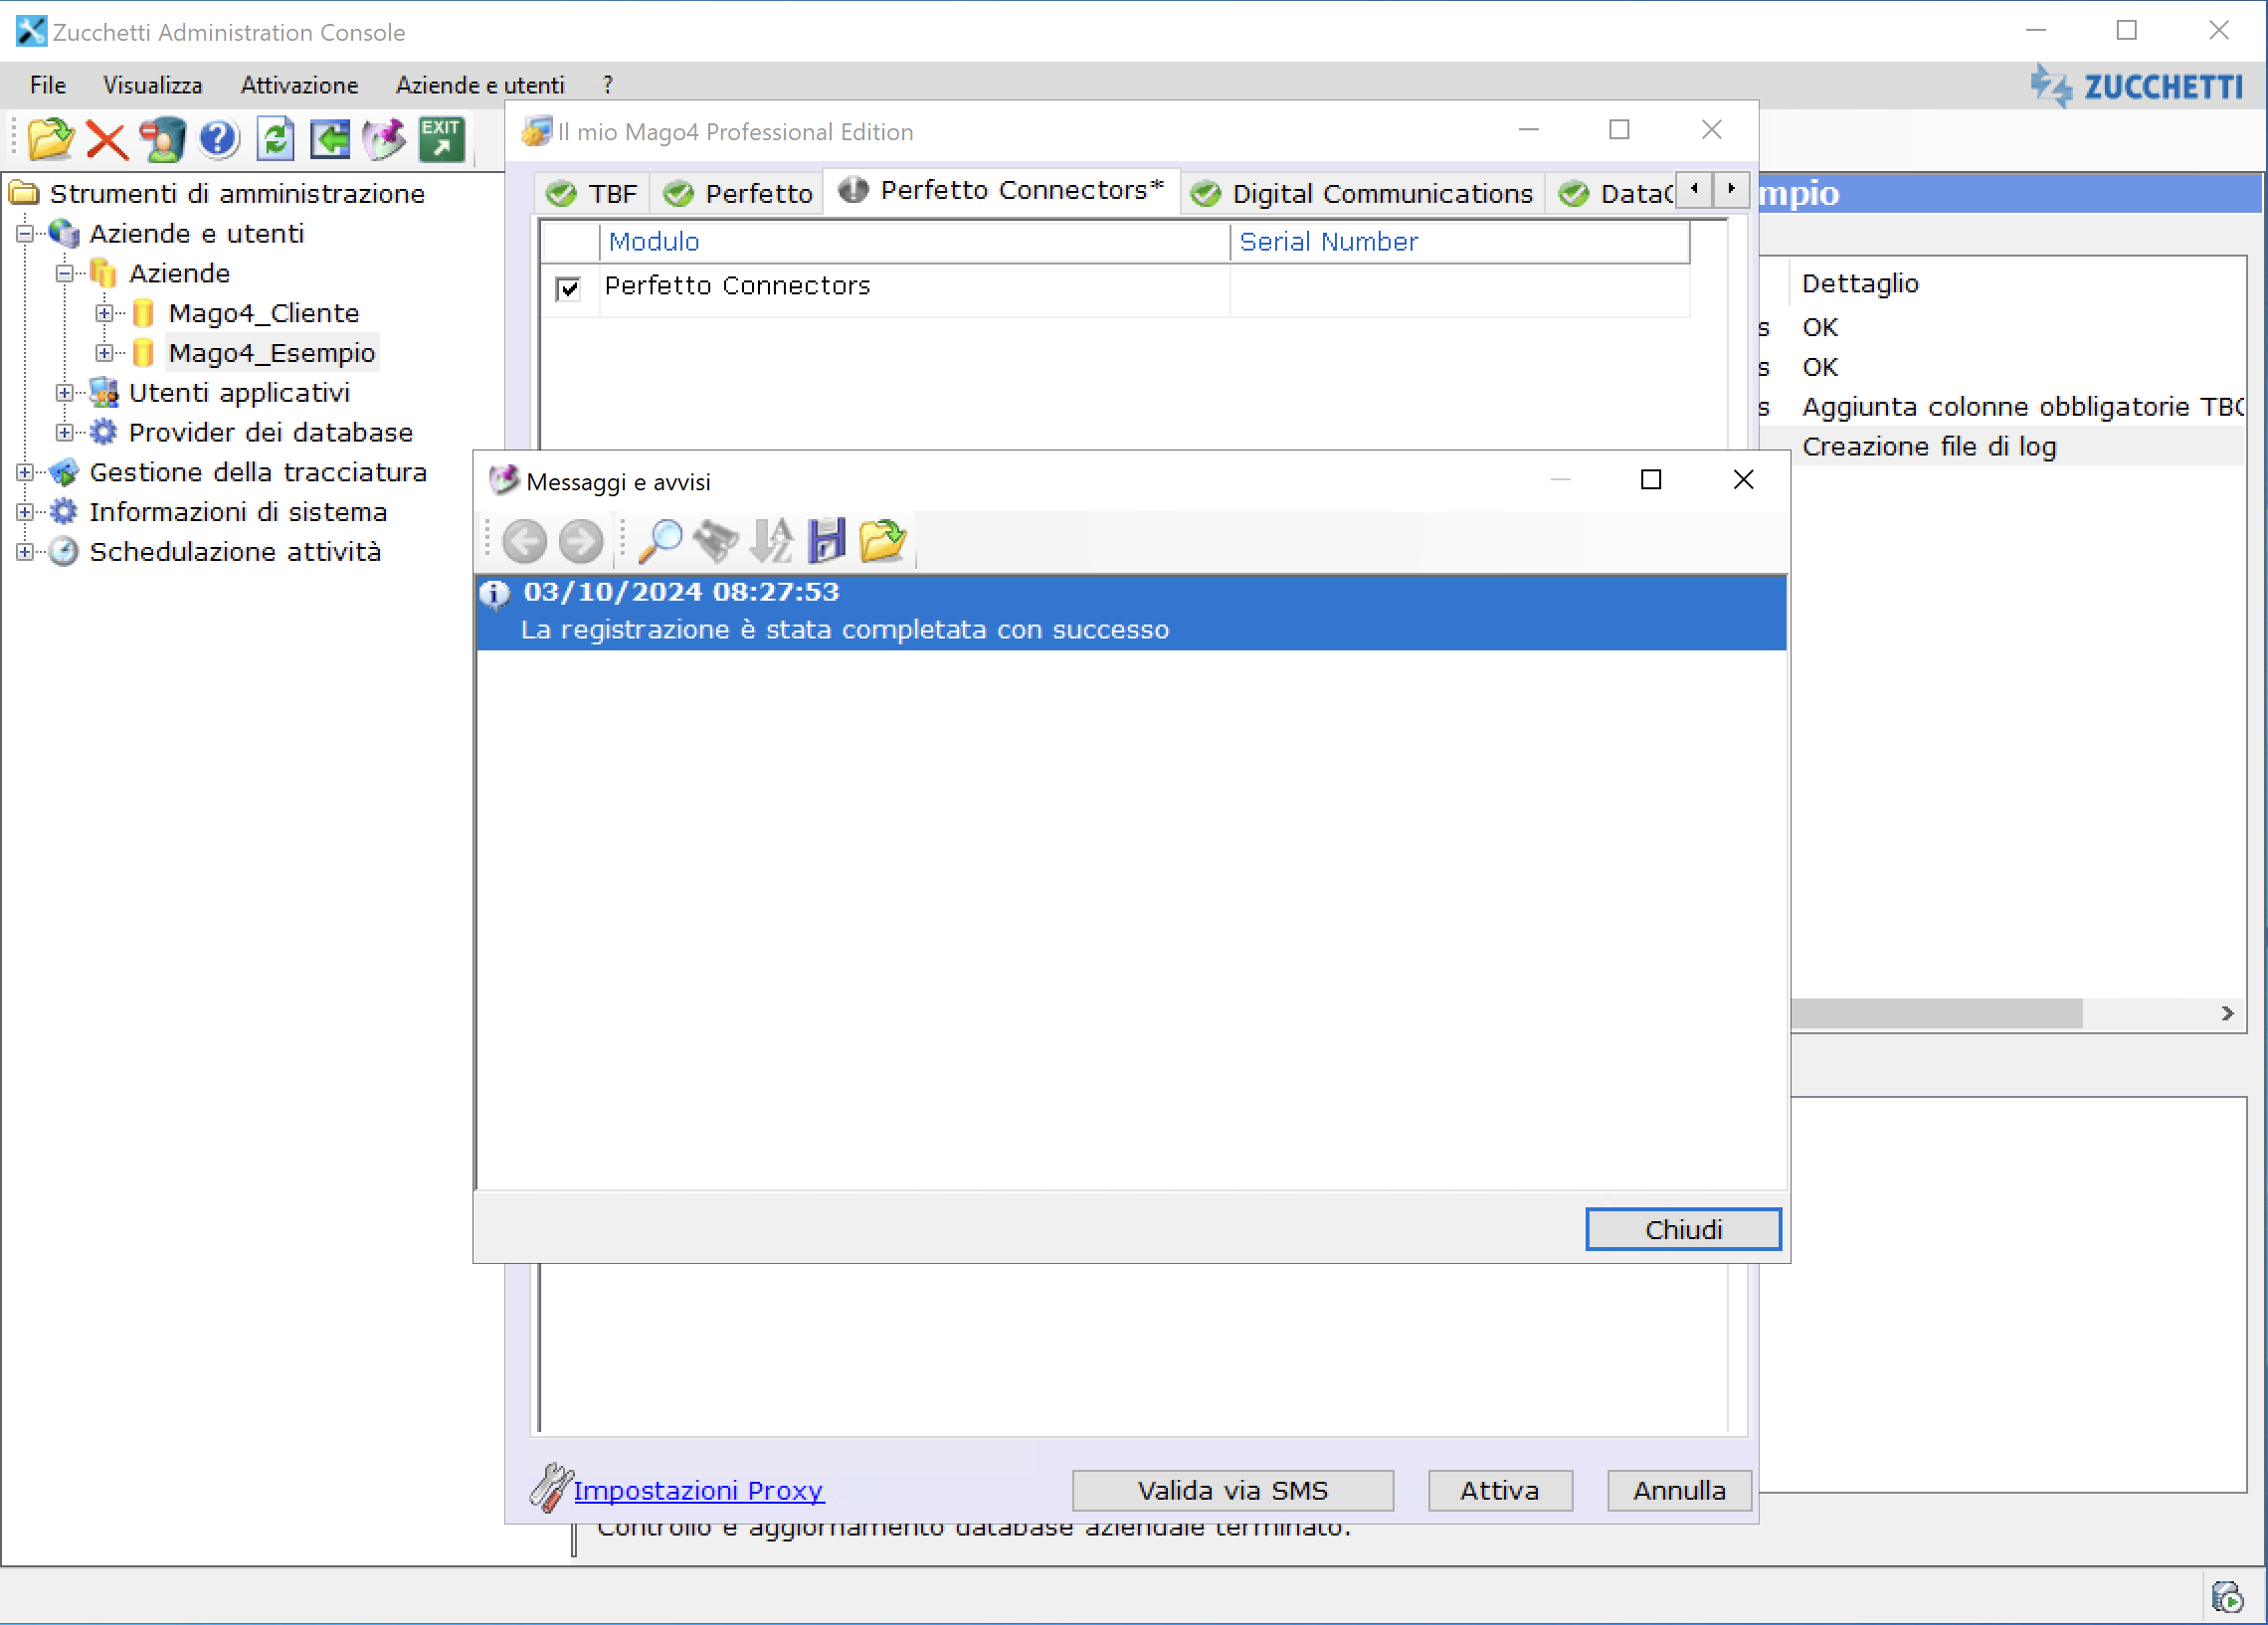The width and height of the screenshot is (2268, 1625).
Task: Switch to the Perfetto tab
Action: [737, 193]
